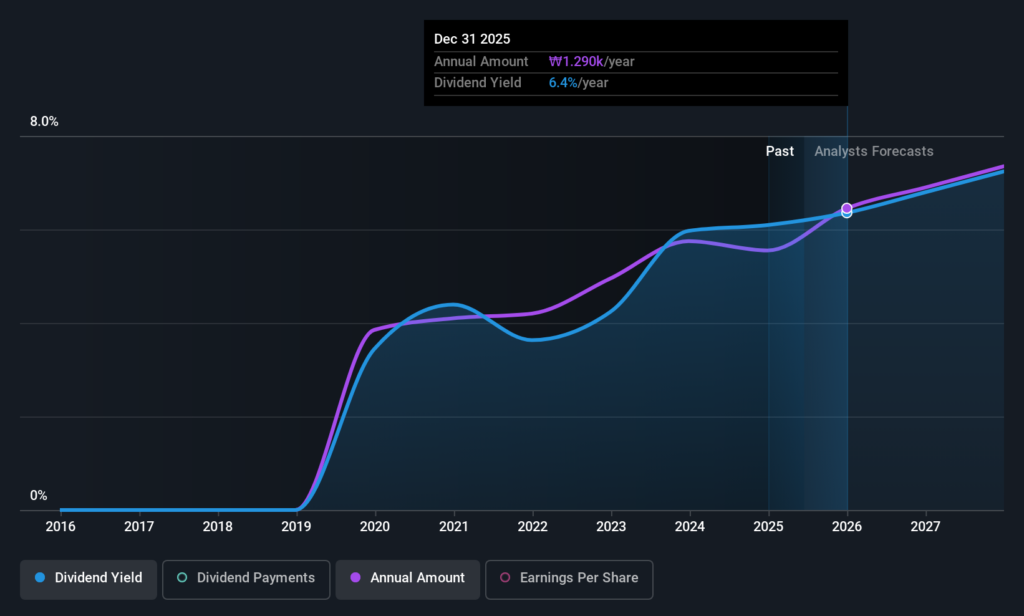The image size is (1024, 616).
Task: Click the 8.0% y-axis label
Action: click(44, 122)
